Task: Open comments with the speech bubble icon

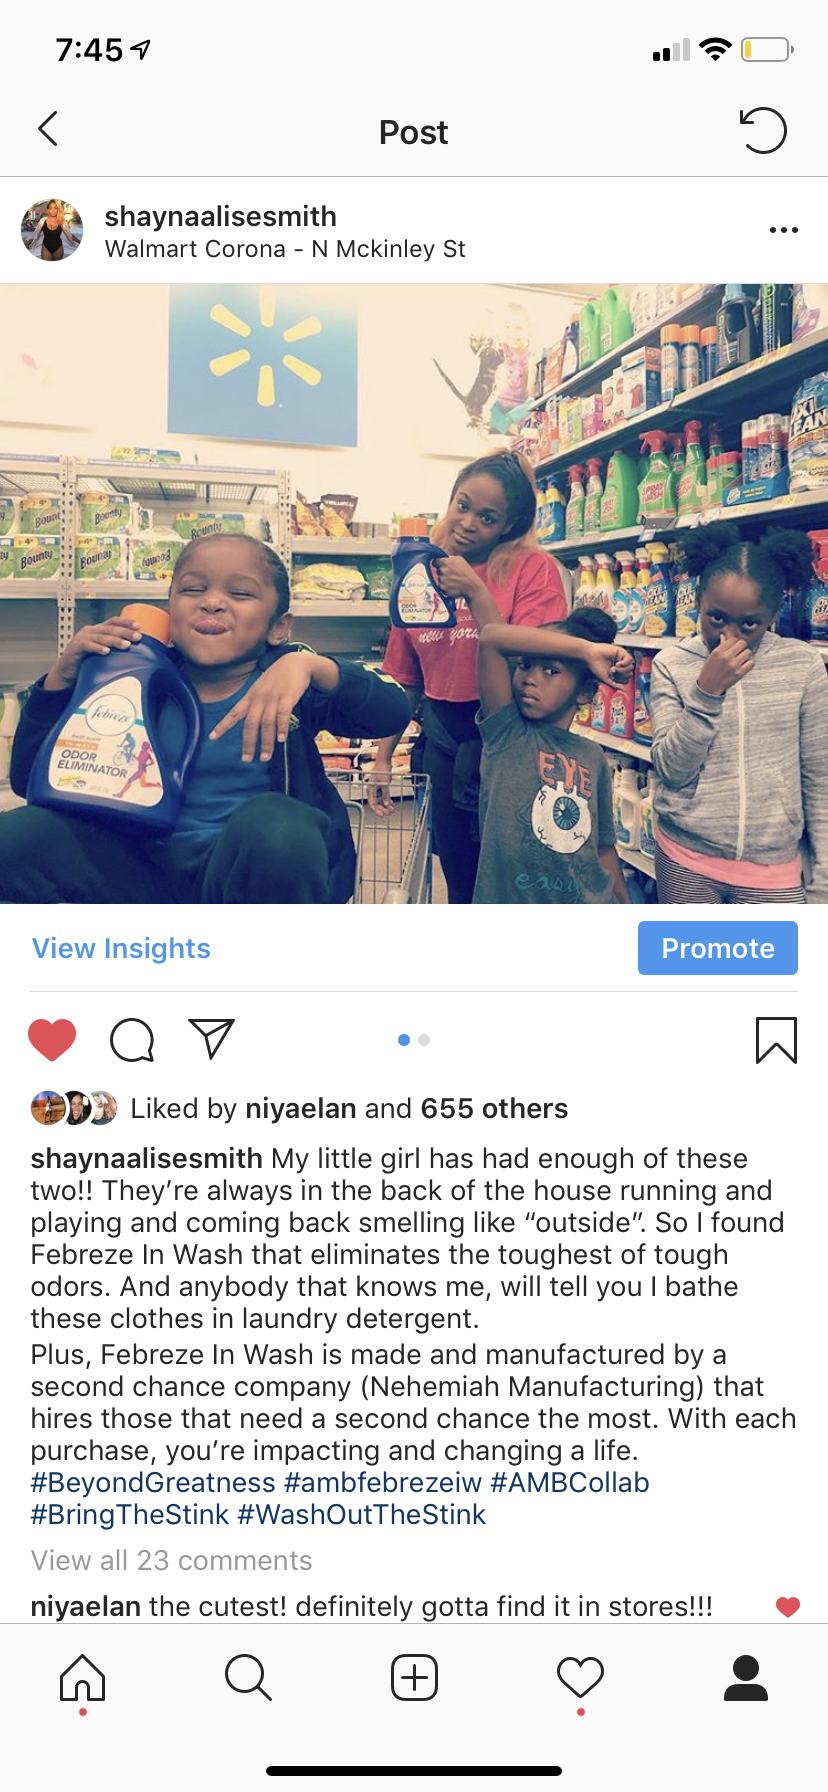Action: (x=132, y=1040)
